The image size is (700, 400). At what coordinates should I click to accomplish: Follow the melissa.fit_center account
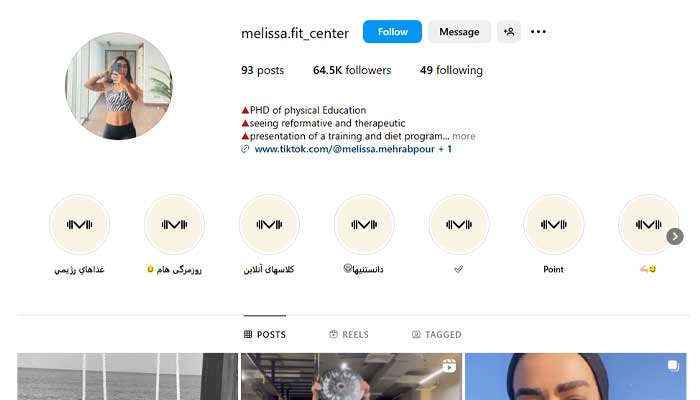coord(392,32)
